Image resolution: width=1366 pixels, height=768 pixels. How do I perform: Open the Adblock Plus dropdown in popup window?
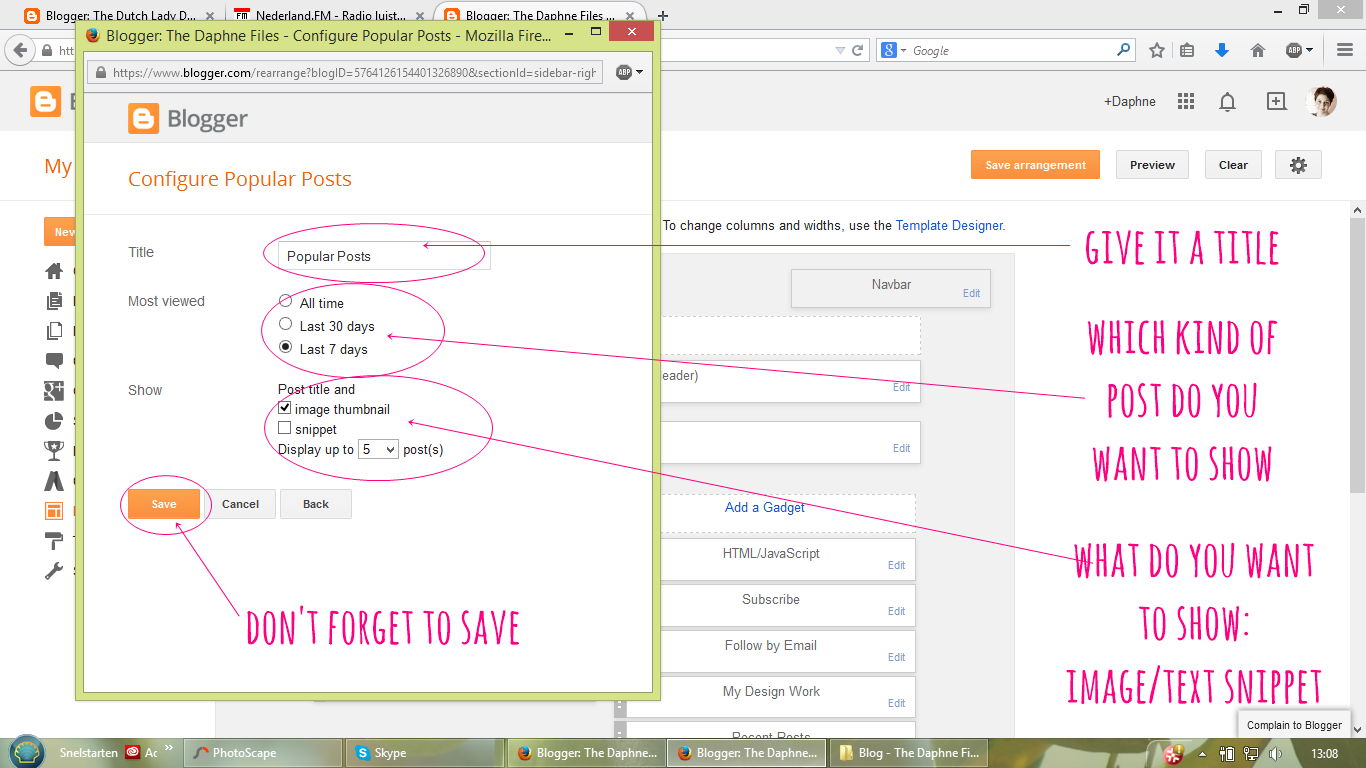[x=639, y=73]
